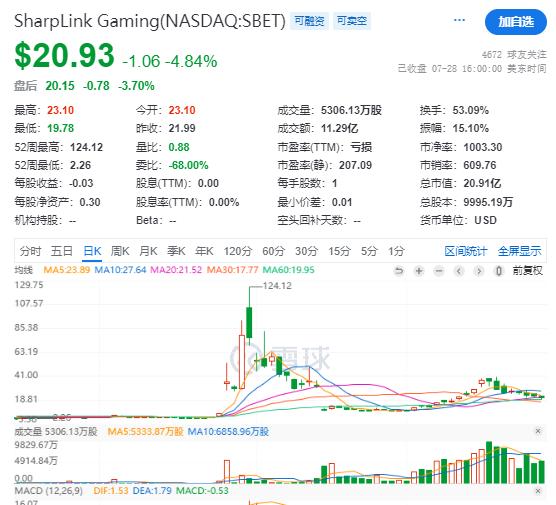This screenshot has width=556, height=505.
Task: Select the 15分 interval tab
Action: tap(339, 251)
